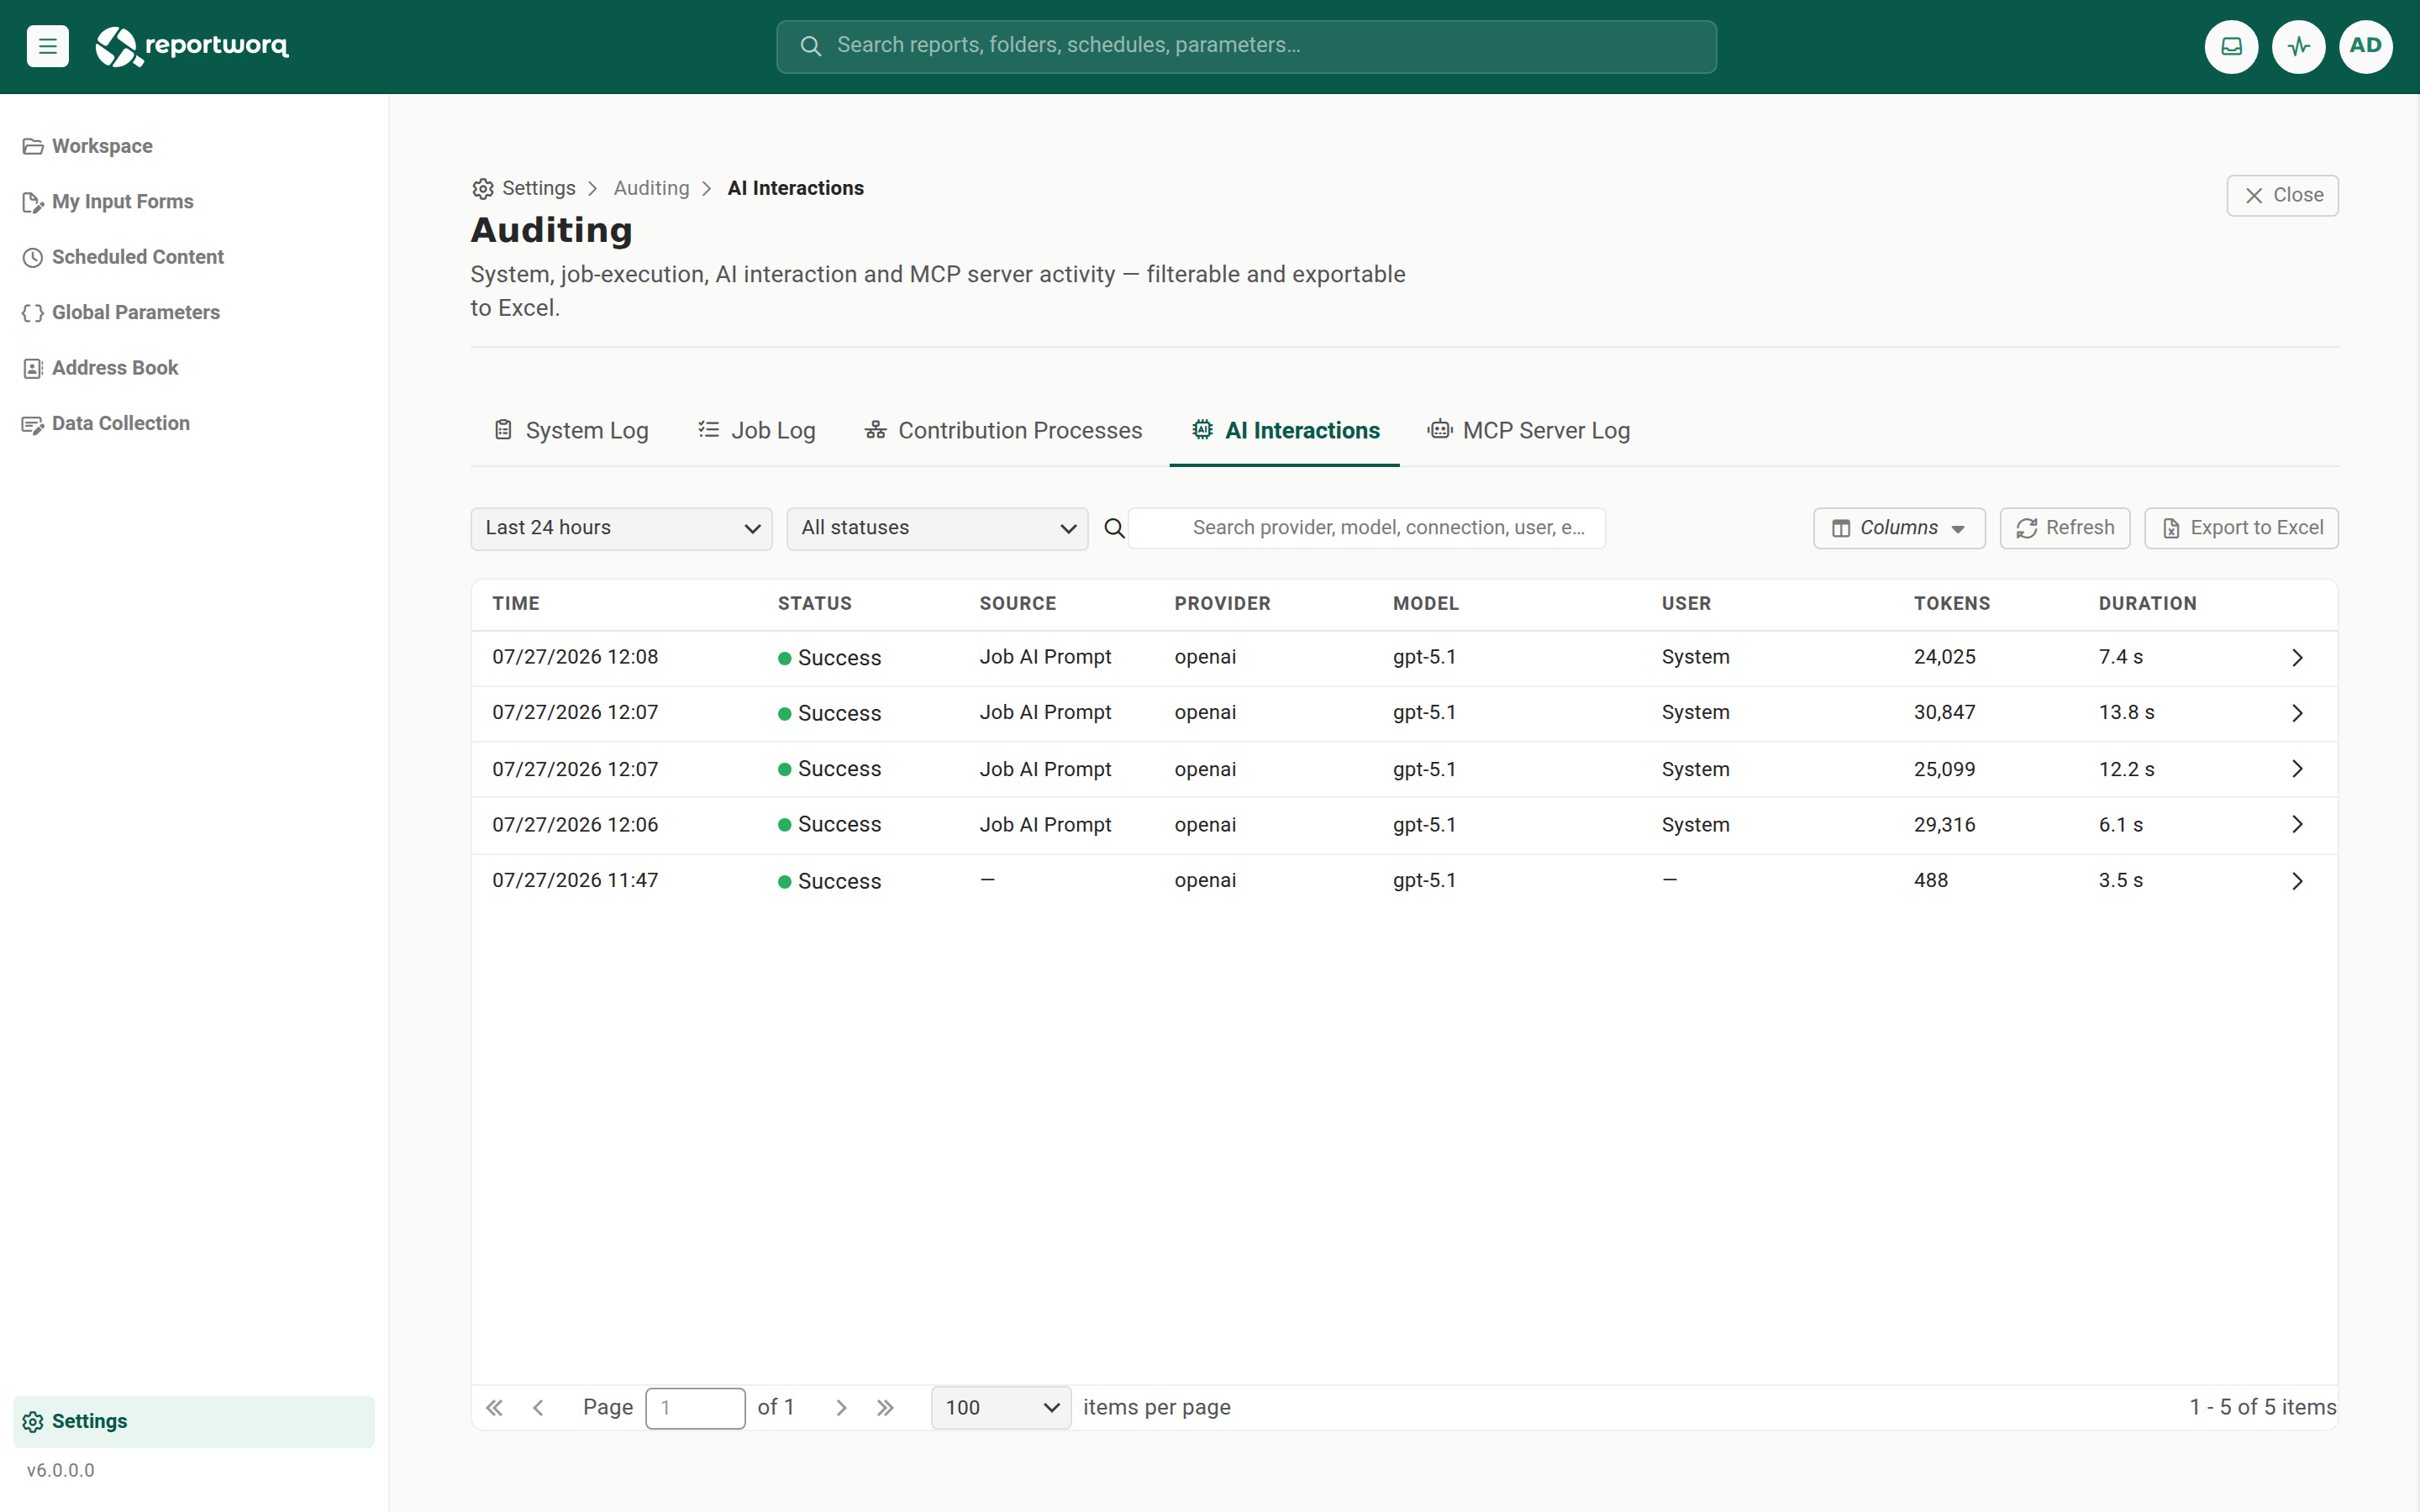Sort by the USER column header
The image size is (2420, 1512).
[1686, 604]
